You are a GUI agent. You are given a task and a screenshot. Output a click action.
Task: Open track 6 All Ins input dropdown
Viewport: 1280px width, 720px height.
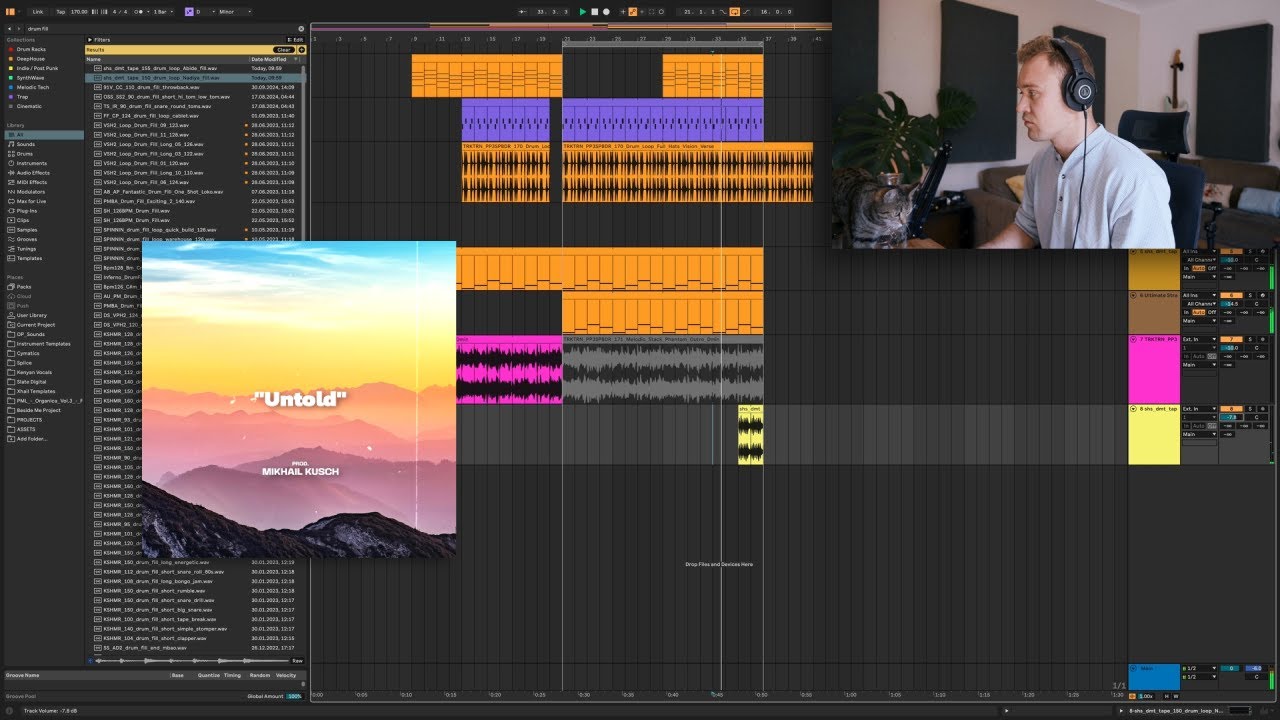point(1199,295)
